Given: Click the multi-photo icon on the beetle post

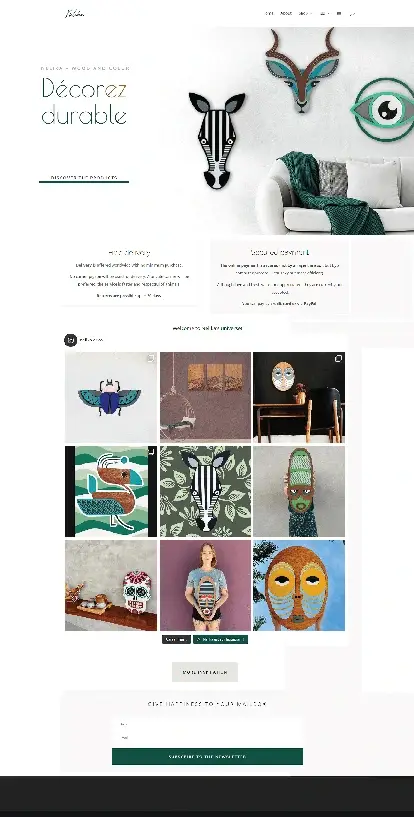Looking at the screenshot, I should coord(150,358).
